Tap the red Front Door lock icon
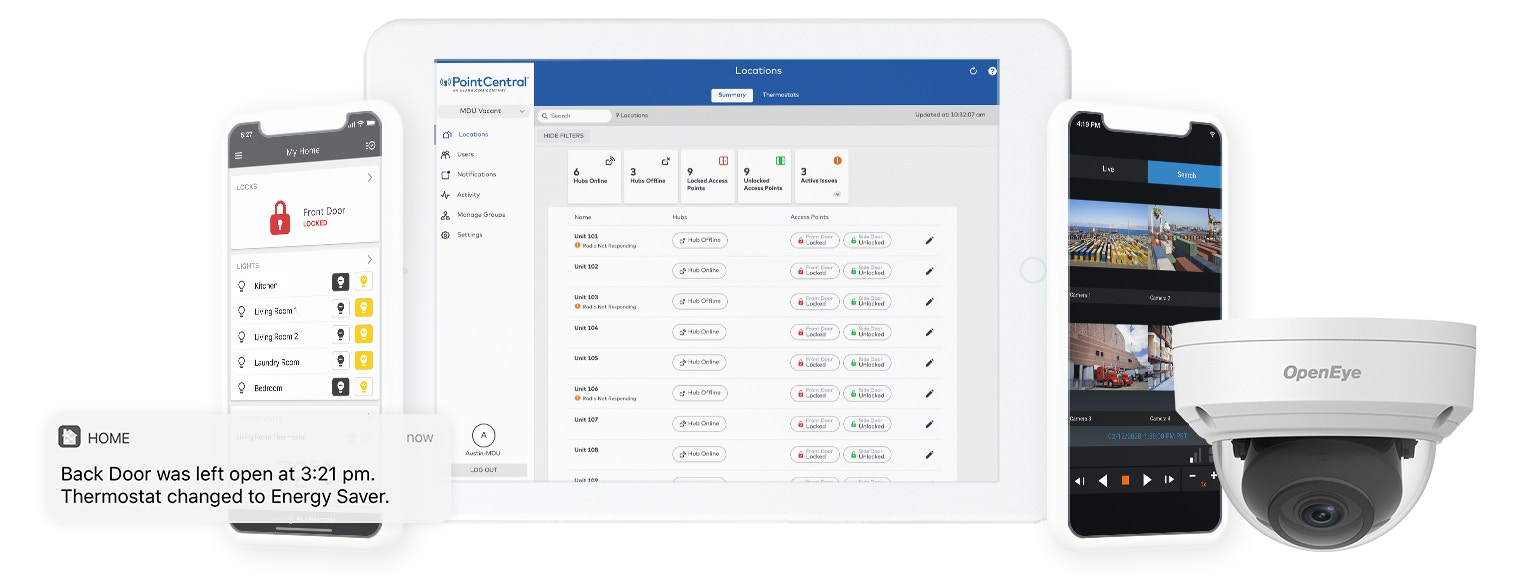 point(280,218)
